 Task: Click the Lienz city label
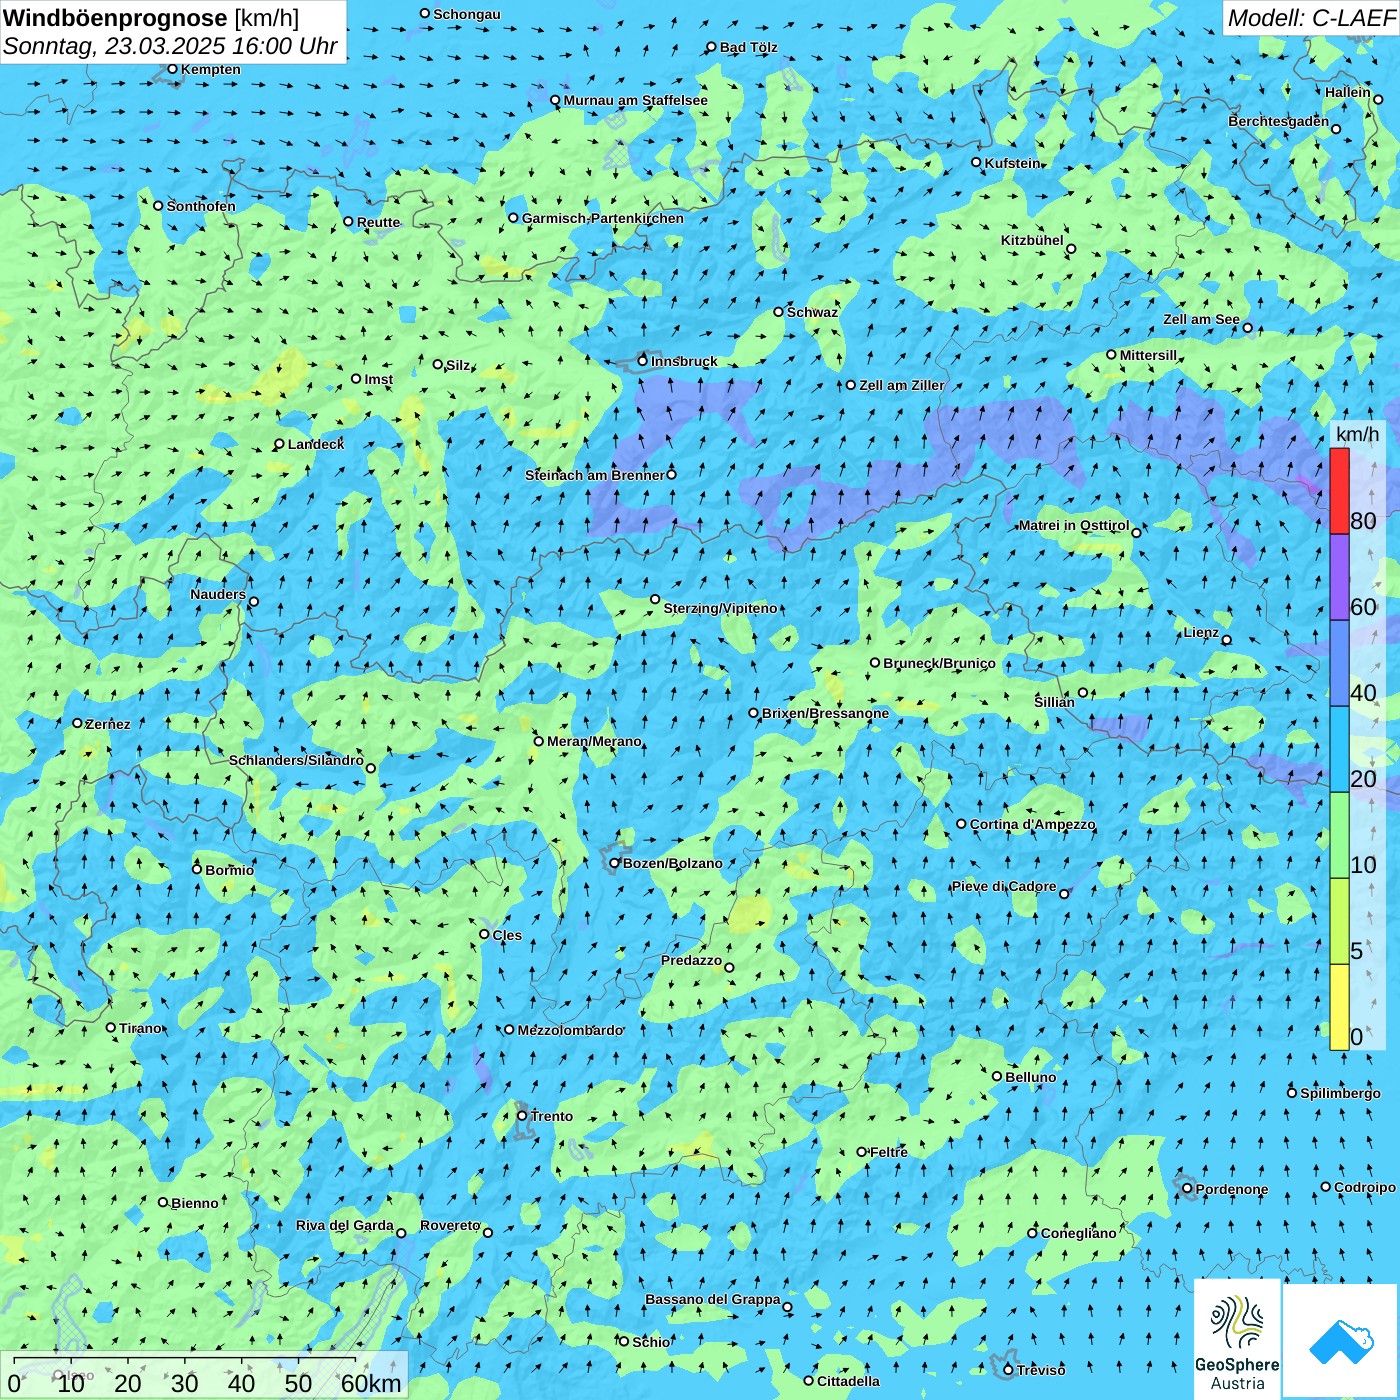coord(1201,632)
